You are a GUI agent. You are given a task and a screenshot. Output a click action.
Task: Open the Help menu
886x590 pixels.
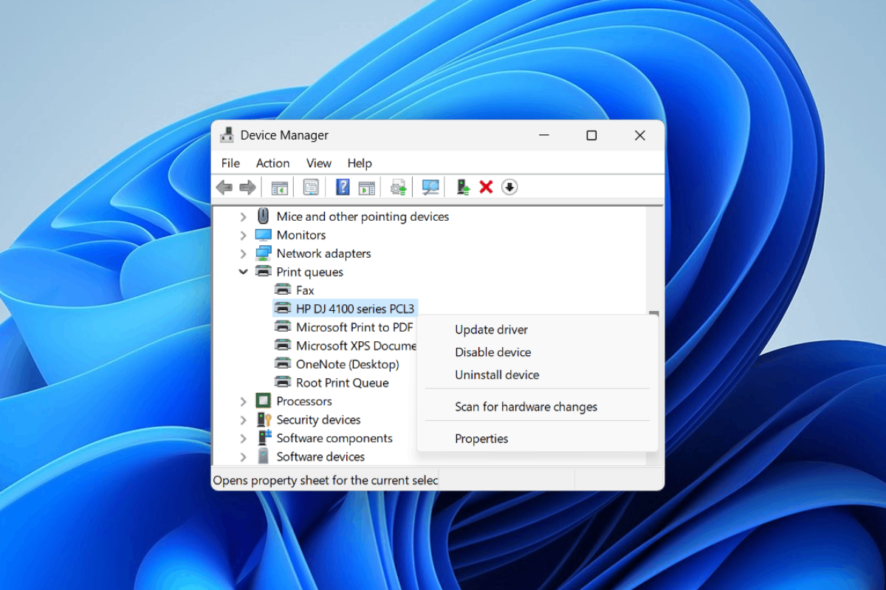[359, 163]
